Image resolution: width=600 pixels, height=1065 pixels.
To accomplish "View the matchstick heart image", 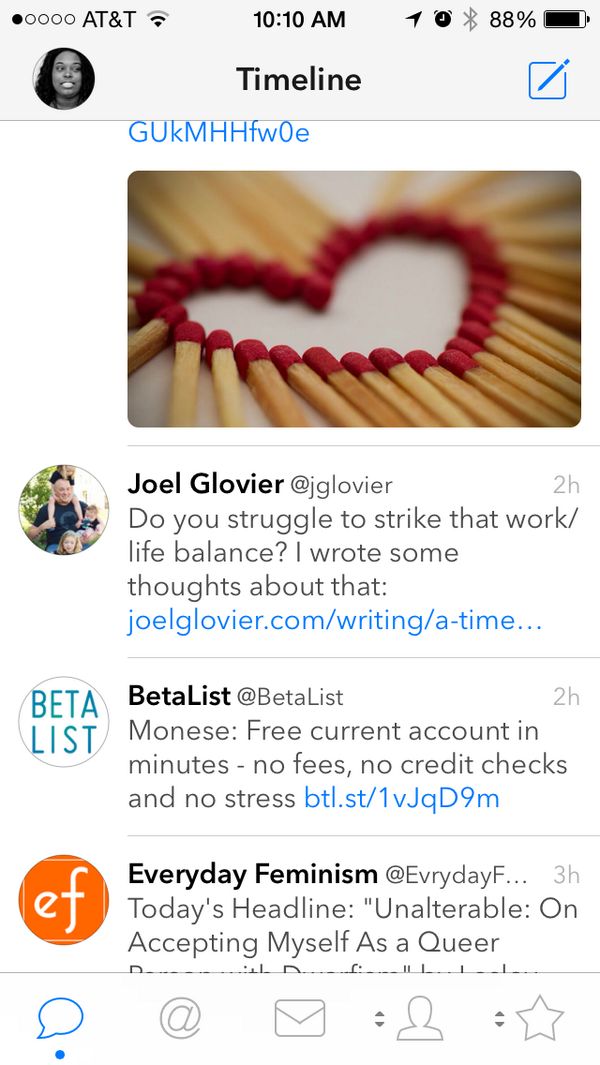I will point(354,299).
